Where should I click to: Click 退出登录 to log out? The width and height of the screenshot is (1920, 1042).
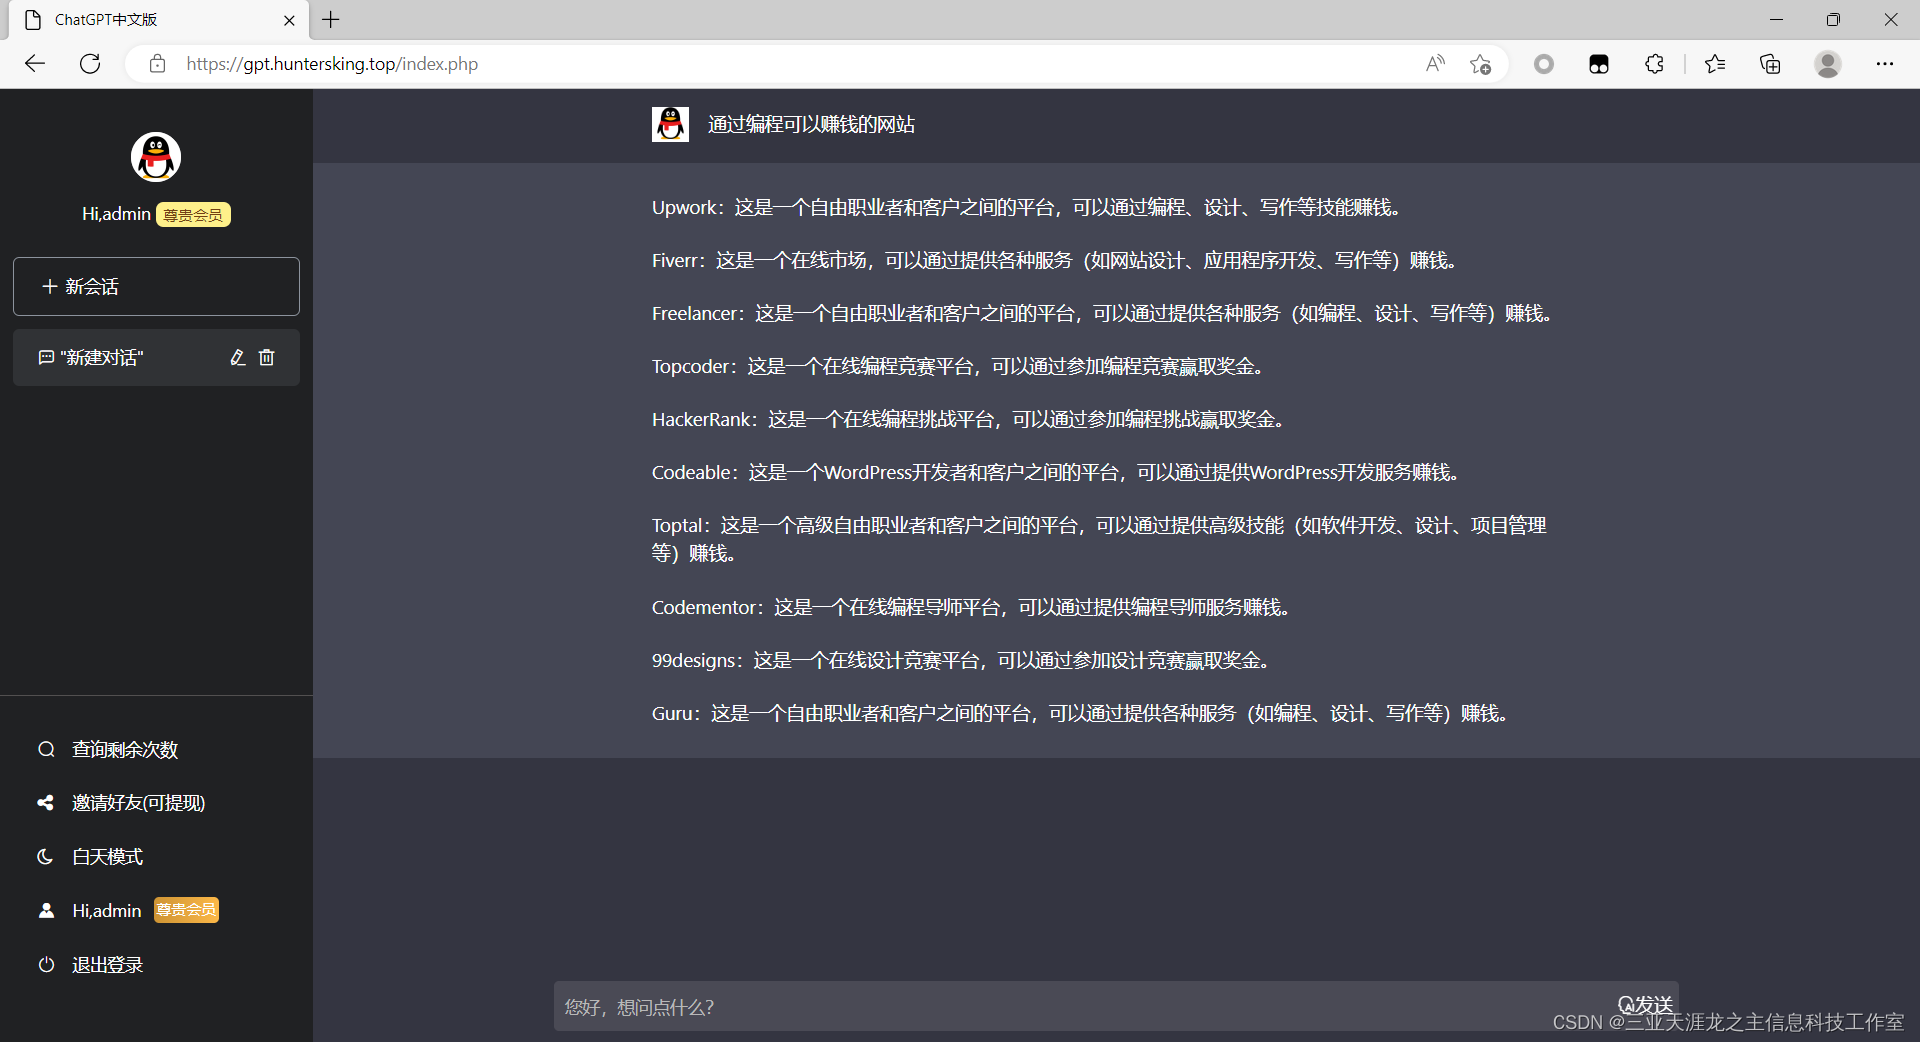(x=107, y=965)
